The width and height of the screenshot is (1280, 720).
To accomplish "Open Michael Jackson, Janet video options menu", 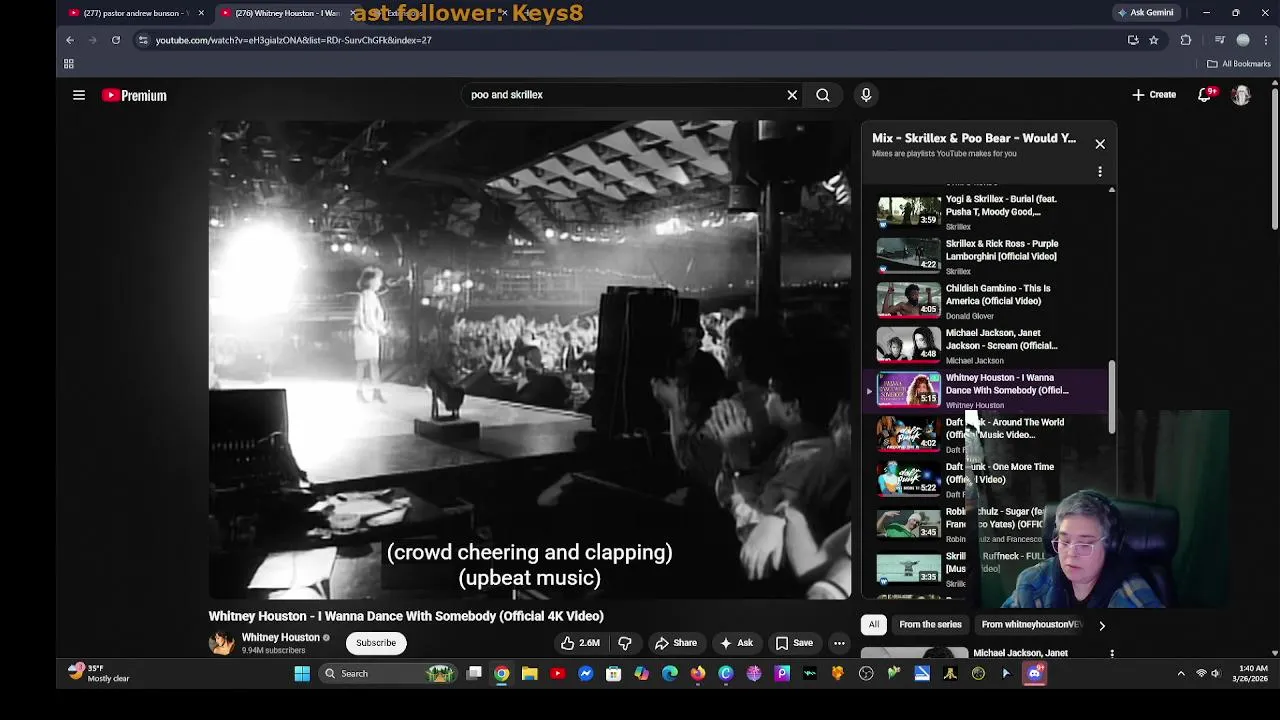I will tap(1112, 654).
